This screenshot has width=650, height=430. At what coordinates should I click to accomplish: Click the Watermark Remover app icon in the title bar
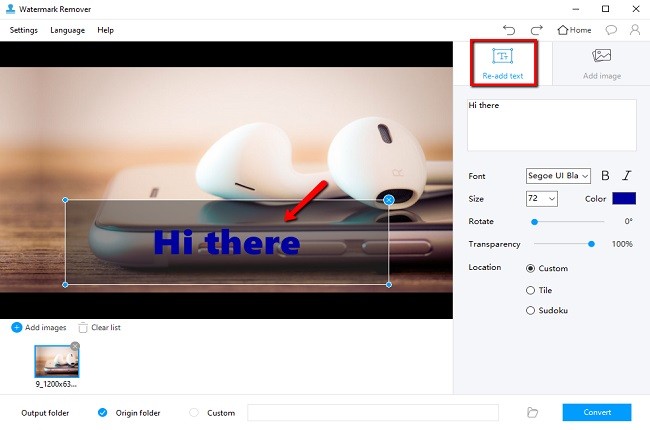pos(10,9)
